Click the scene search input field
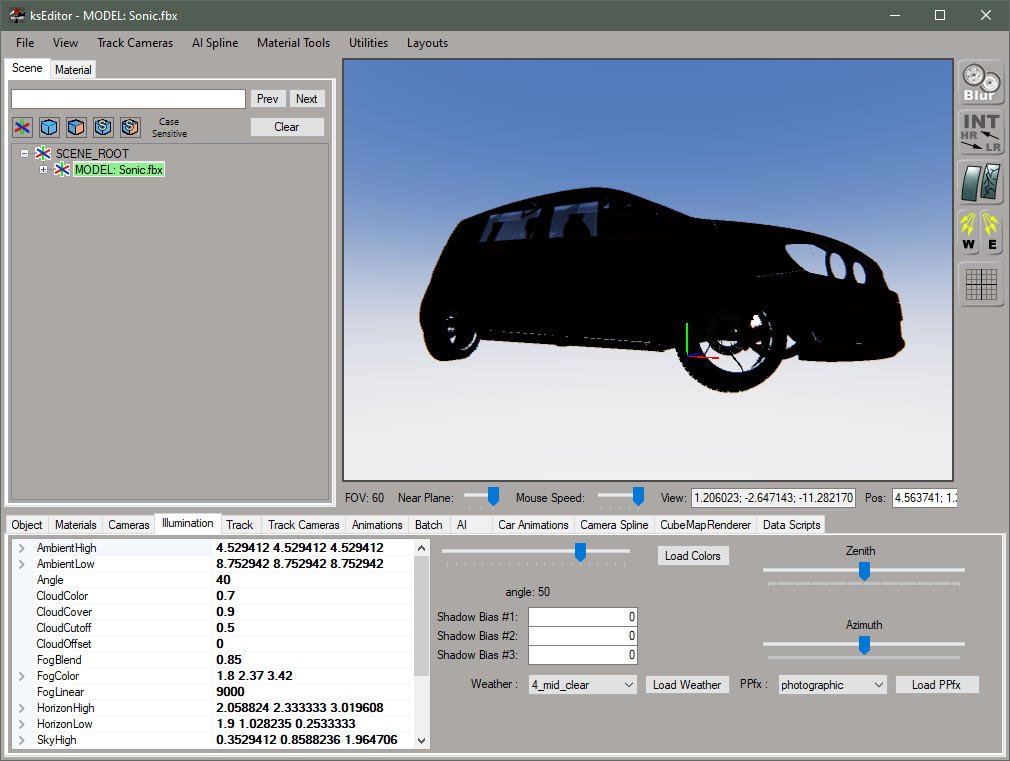1010x761 pixels. [x=128, y=99]
